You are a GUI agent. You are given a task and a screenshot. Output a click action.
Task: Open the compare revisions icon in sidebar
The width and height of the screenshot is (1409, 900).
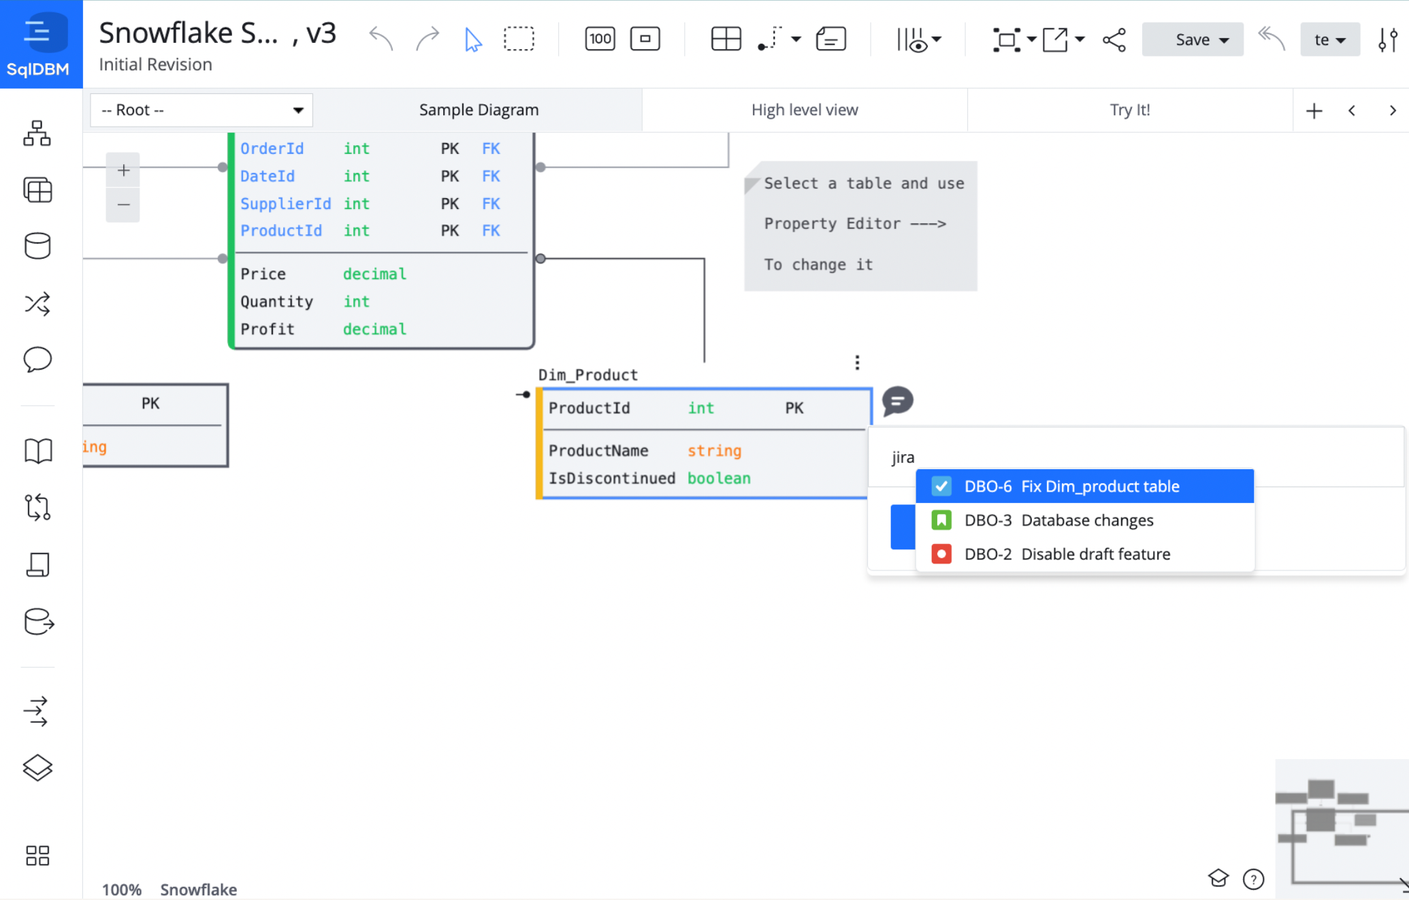38,508
